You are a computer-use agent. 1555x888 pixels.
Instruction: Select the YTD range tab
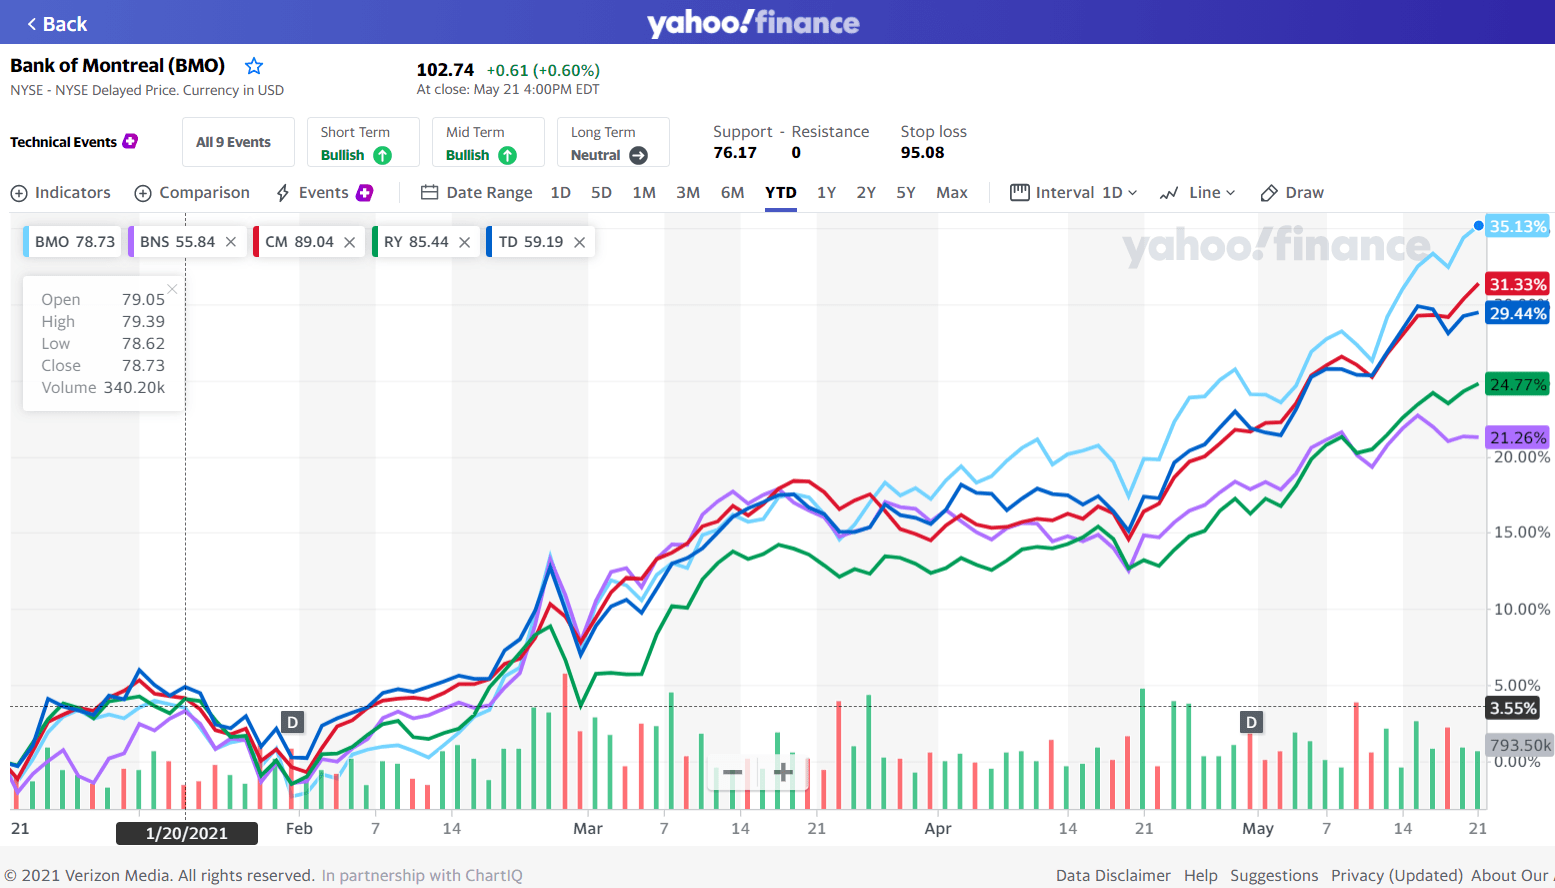[781, 193]
